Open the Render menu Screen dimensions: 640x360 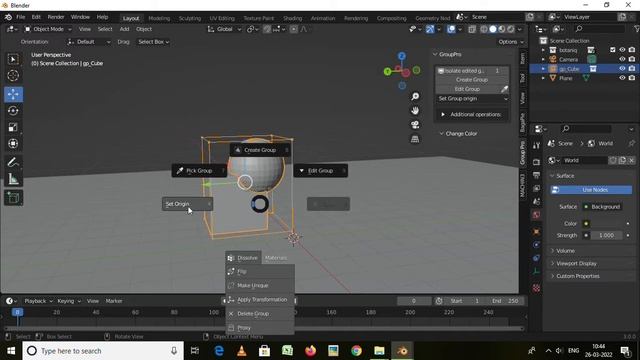coord(56,17)
